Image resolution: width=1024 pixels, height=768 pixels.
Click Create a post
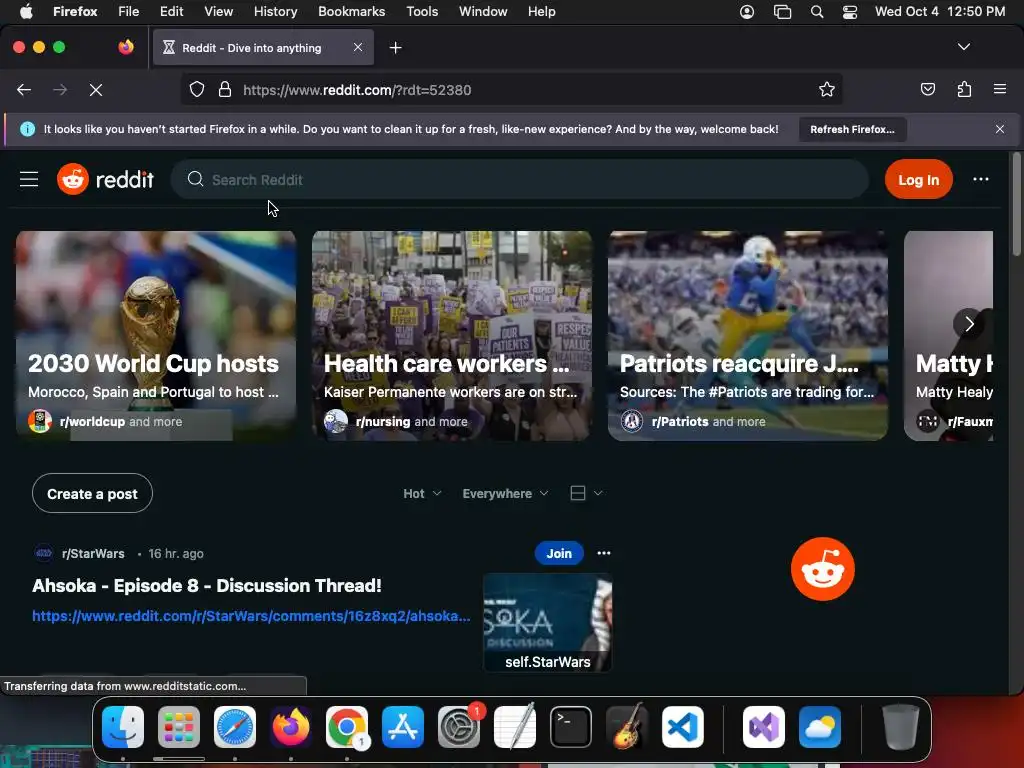click(92, 494)
